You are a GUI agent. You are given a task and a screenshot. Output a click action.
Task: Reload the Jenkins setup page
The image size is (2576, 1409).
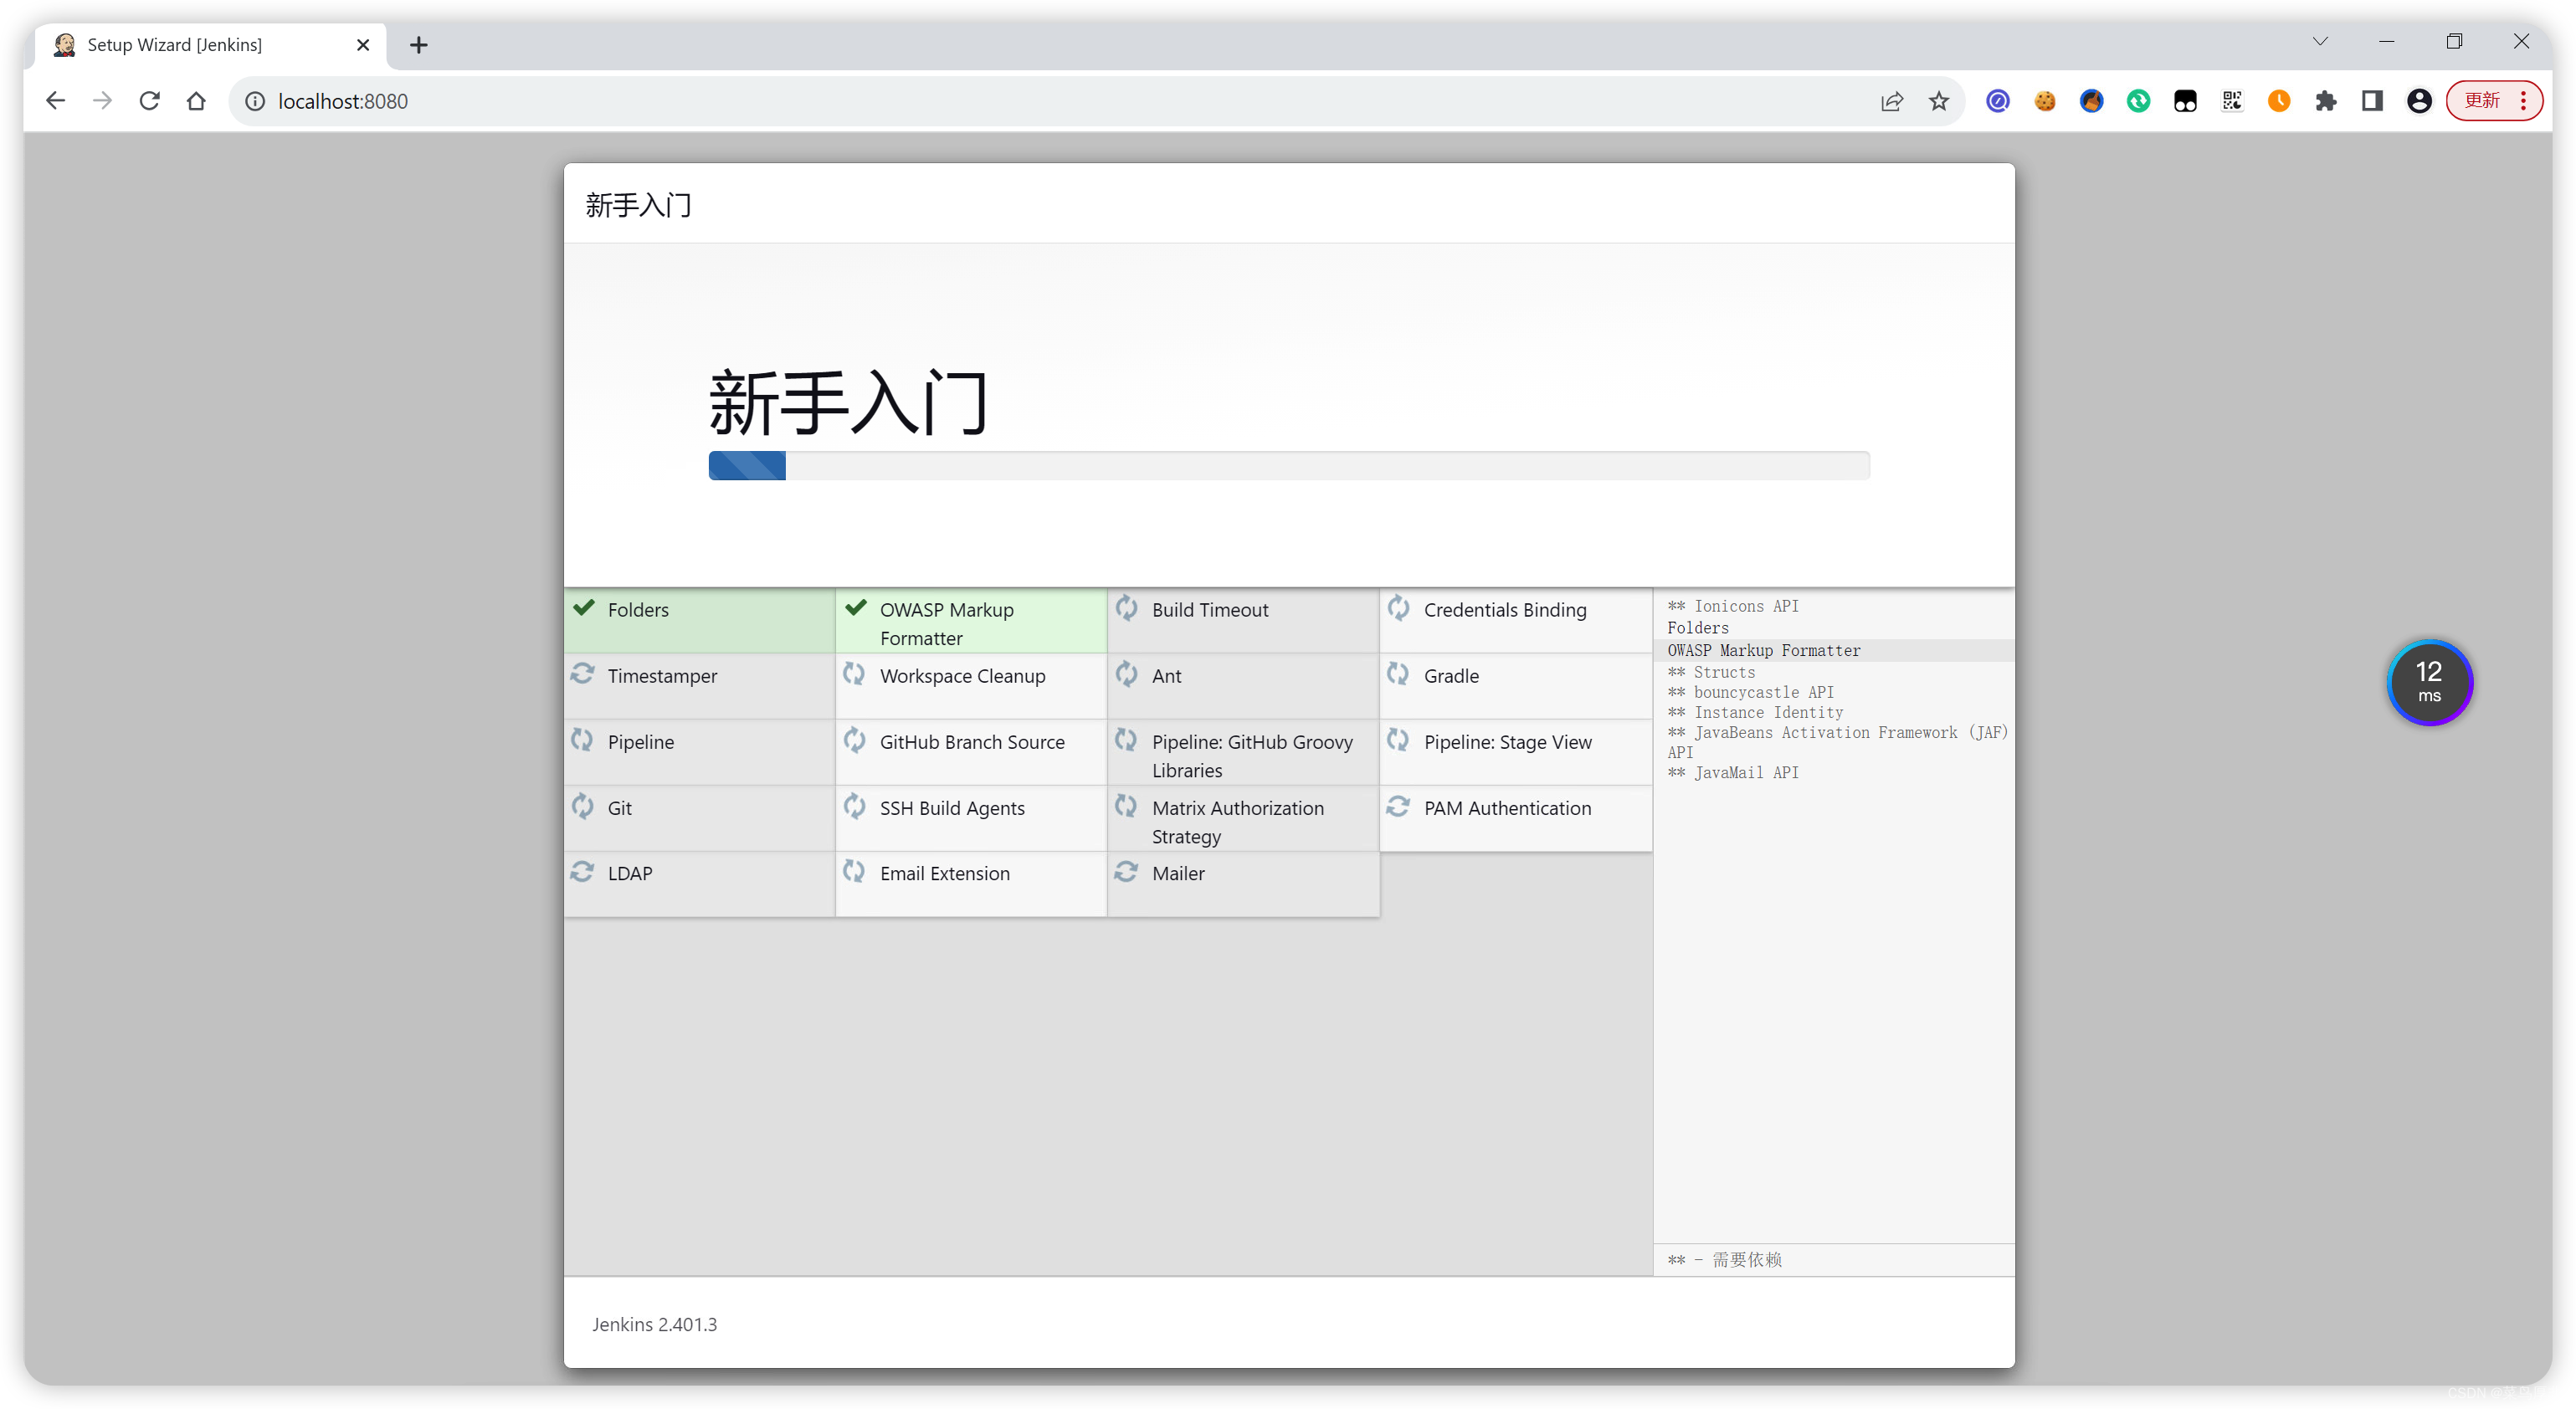[x=150, y=101]
